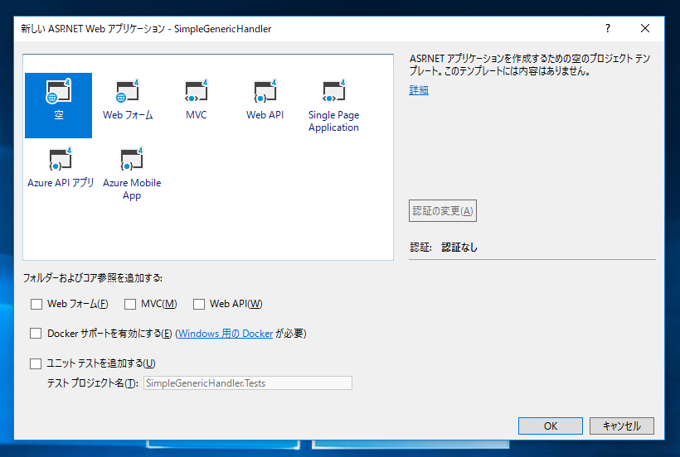Click the フォルダーおよびコア参照を追加する label

pos(93,277)
